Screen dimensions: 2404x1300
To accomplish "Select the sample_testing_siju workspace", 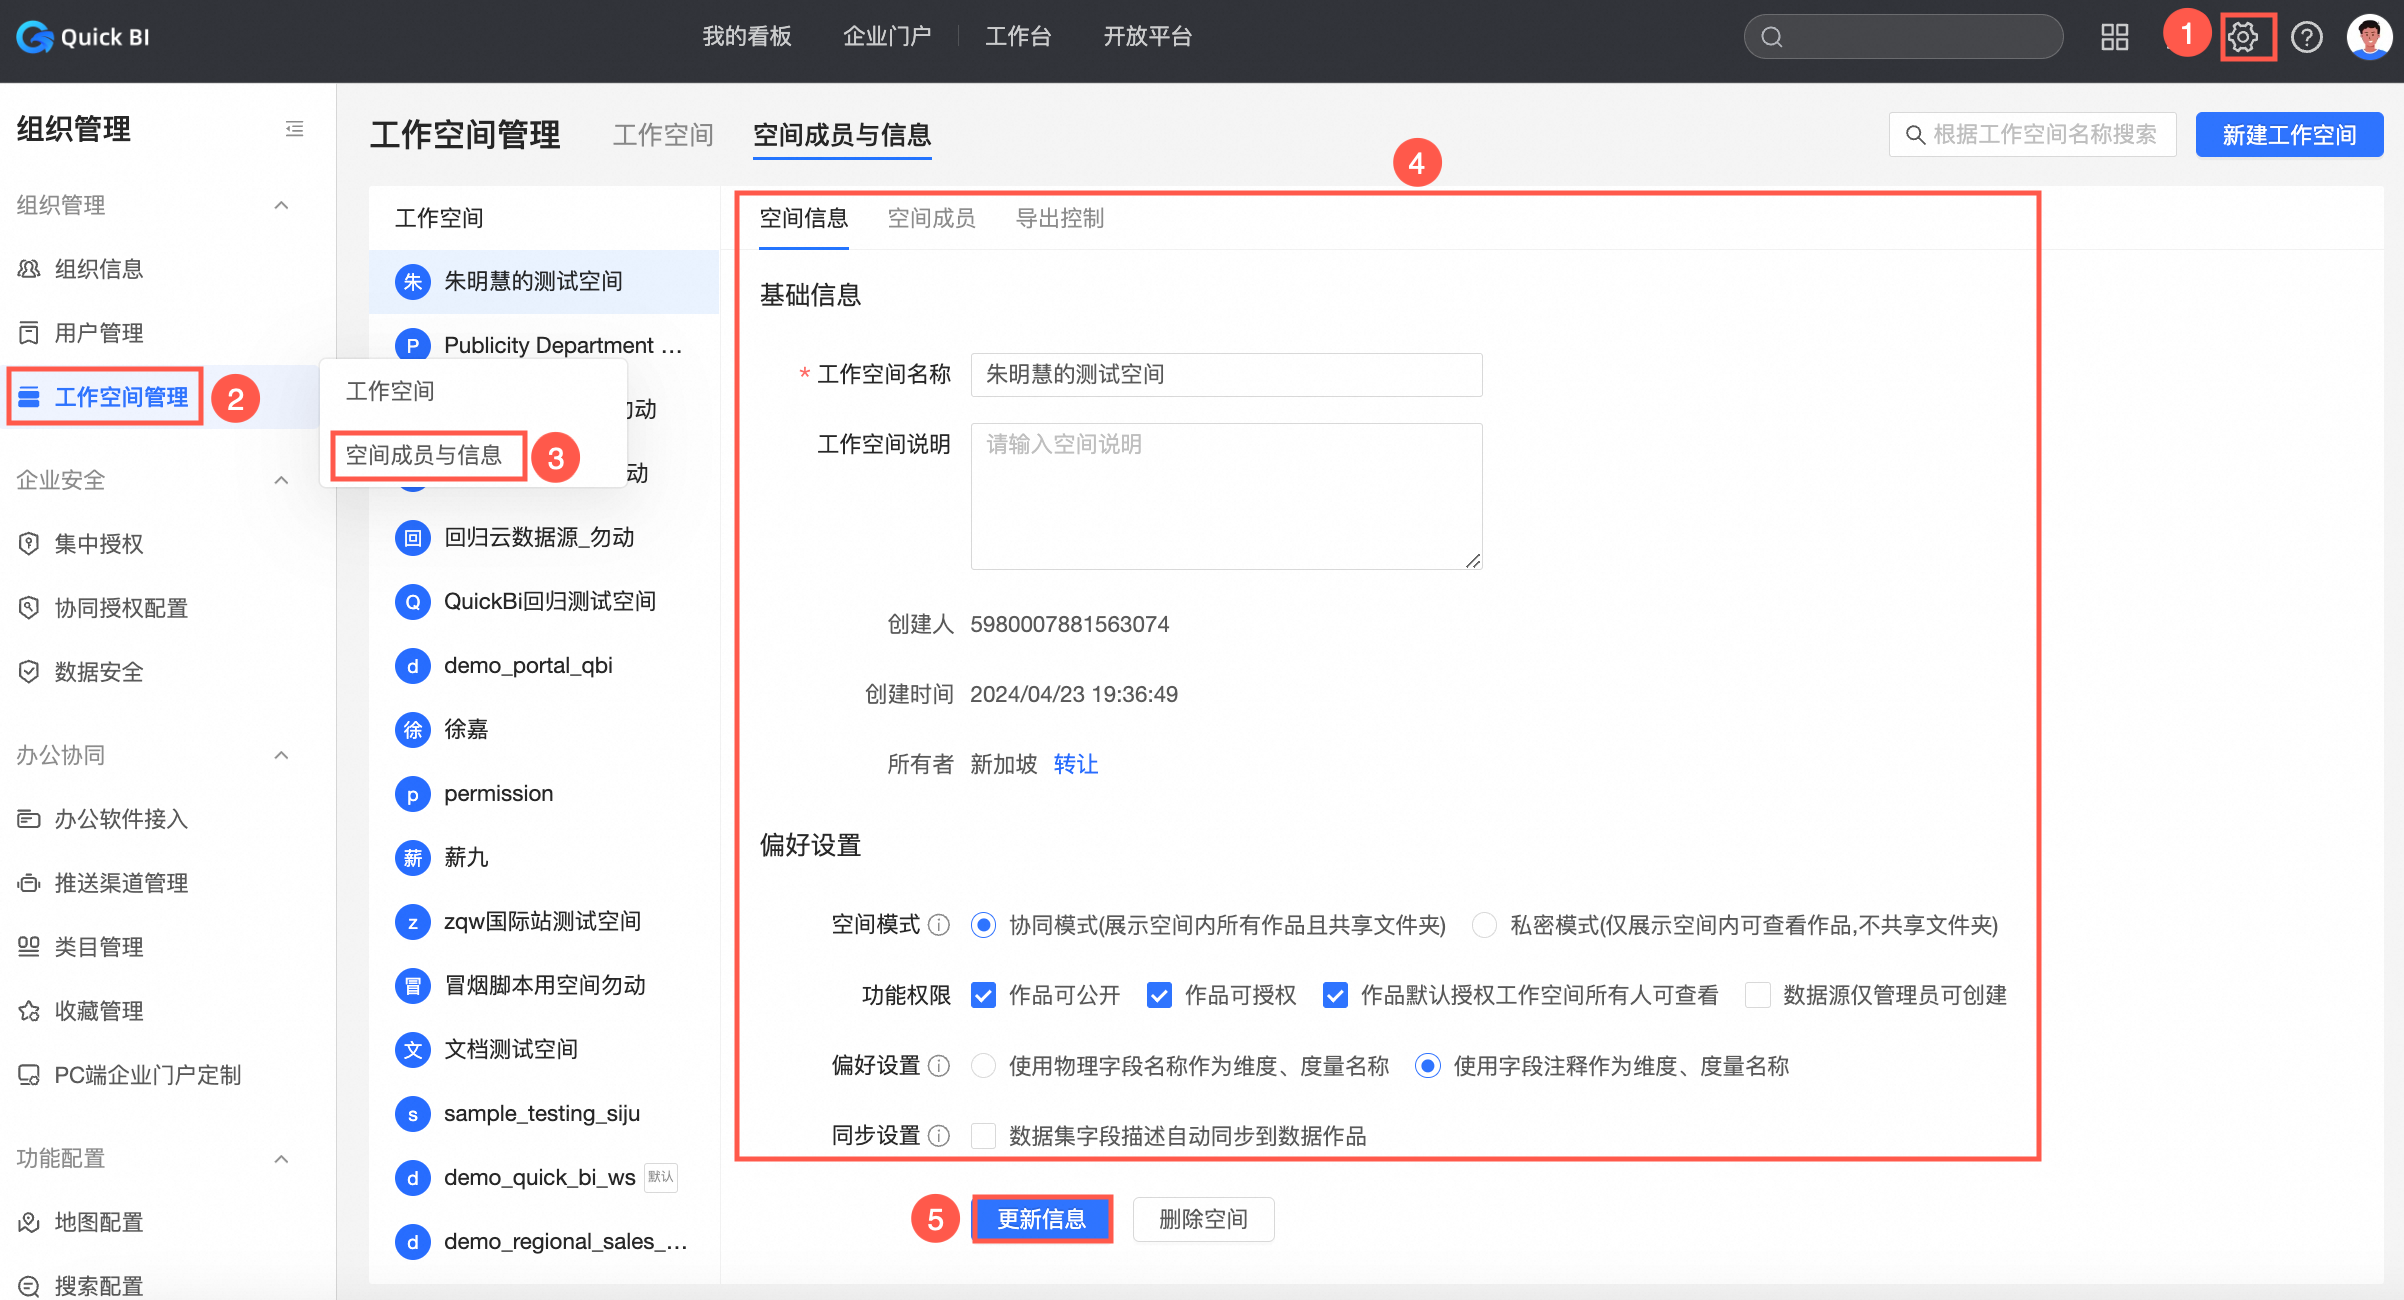I will point(544,1114).
